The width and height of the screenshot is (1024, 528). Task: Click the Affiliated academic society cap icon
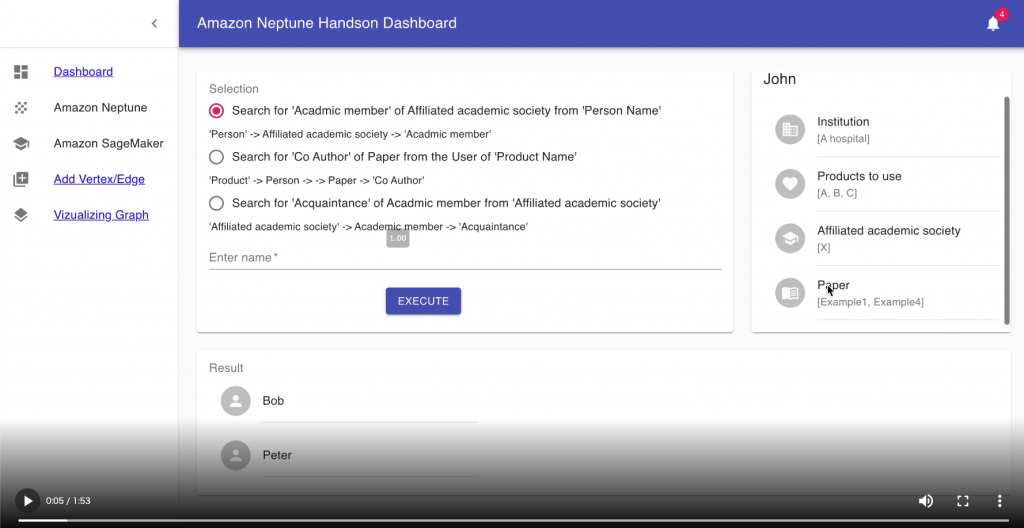(790, 239)
